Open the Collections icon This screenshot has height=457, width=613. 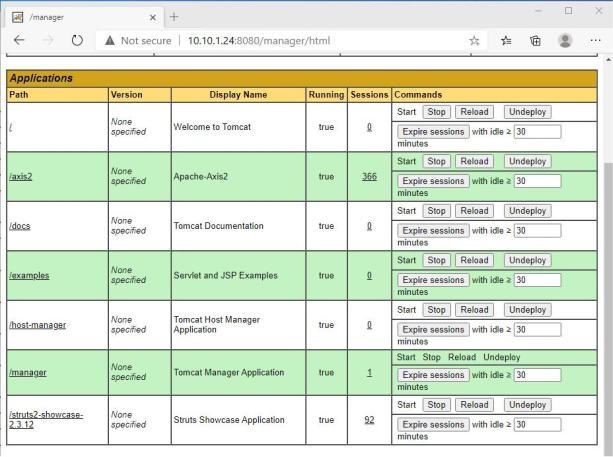click(535, 40)
